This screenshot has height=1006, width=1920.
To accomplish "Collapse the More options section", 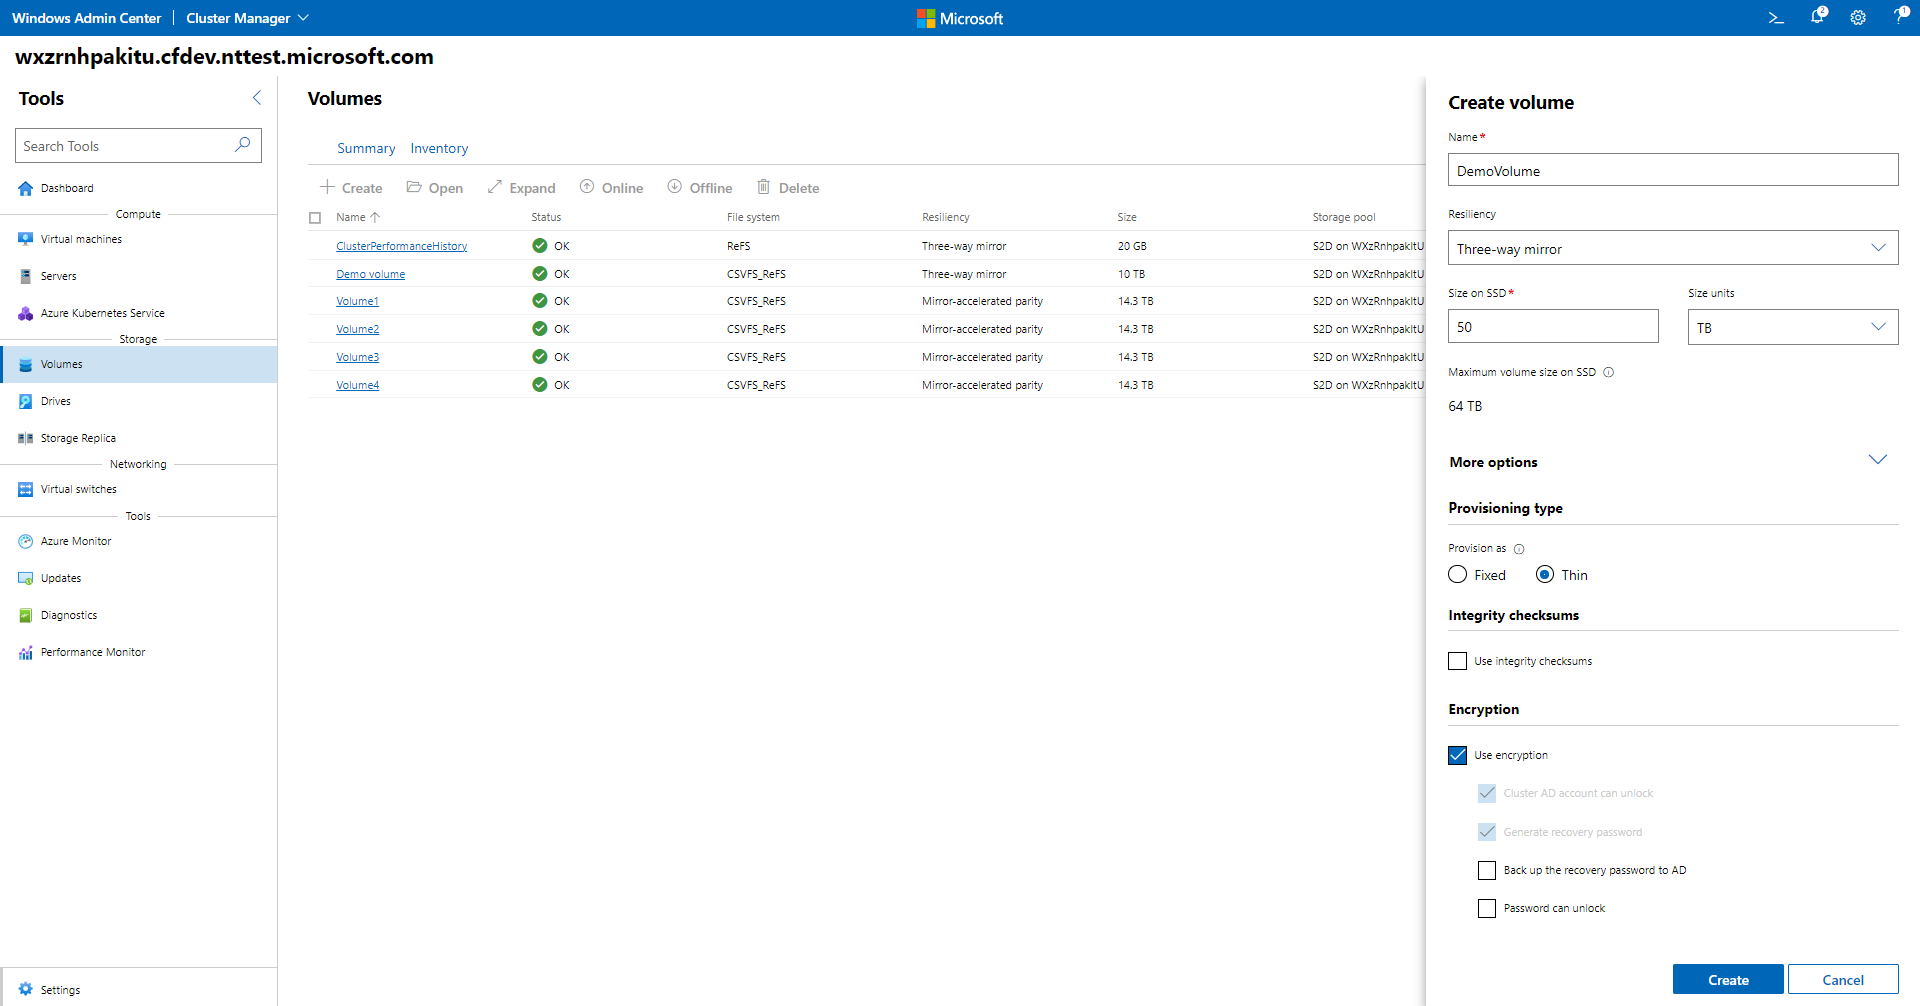I will click(x=1878, y=460).
